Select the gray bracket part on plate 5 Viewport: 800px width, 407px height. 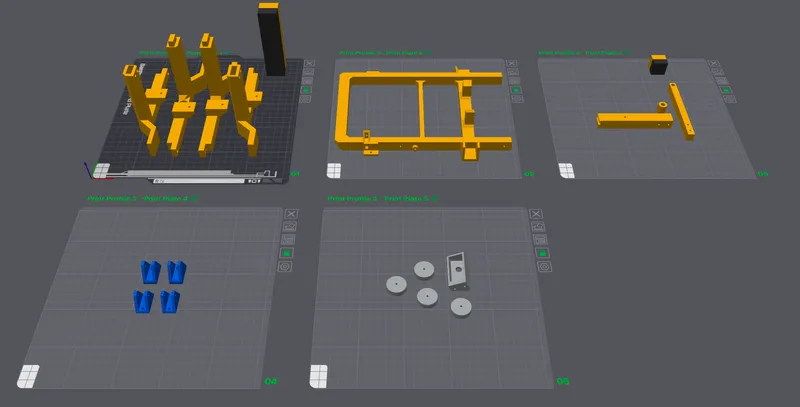(457, 271)
